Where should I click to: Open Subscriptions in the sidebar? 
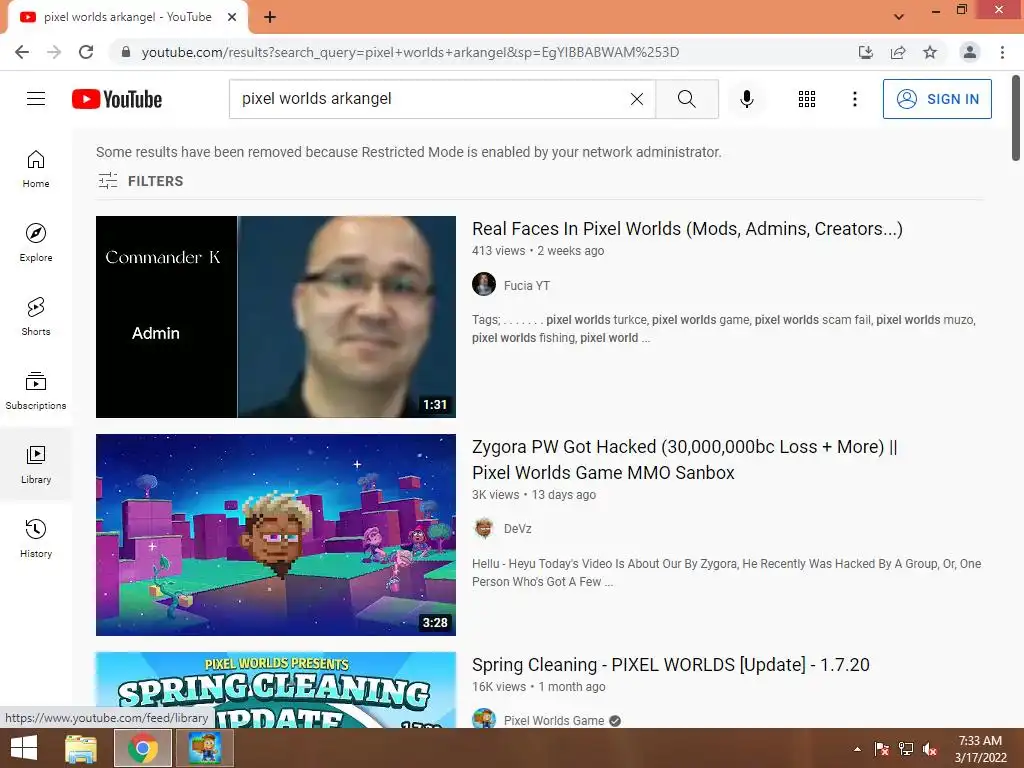coord(36,391)
